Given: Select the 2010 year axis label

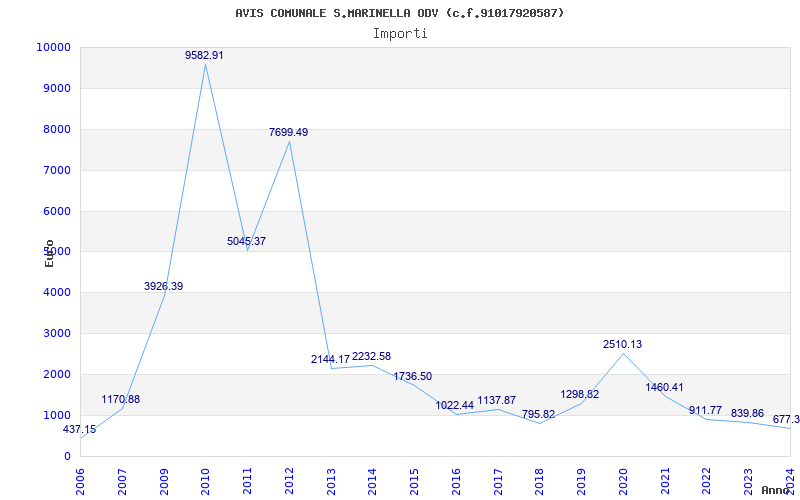Looking at the screenshot, I should [205, 482].
